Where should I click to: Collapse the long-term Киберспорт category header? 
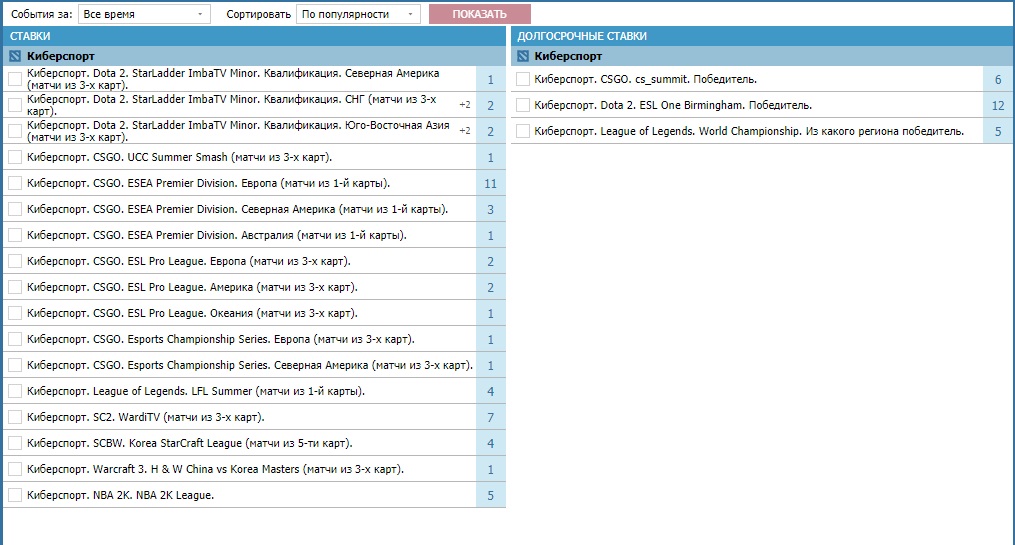click(763, 56)
